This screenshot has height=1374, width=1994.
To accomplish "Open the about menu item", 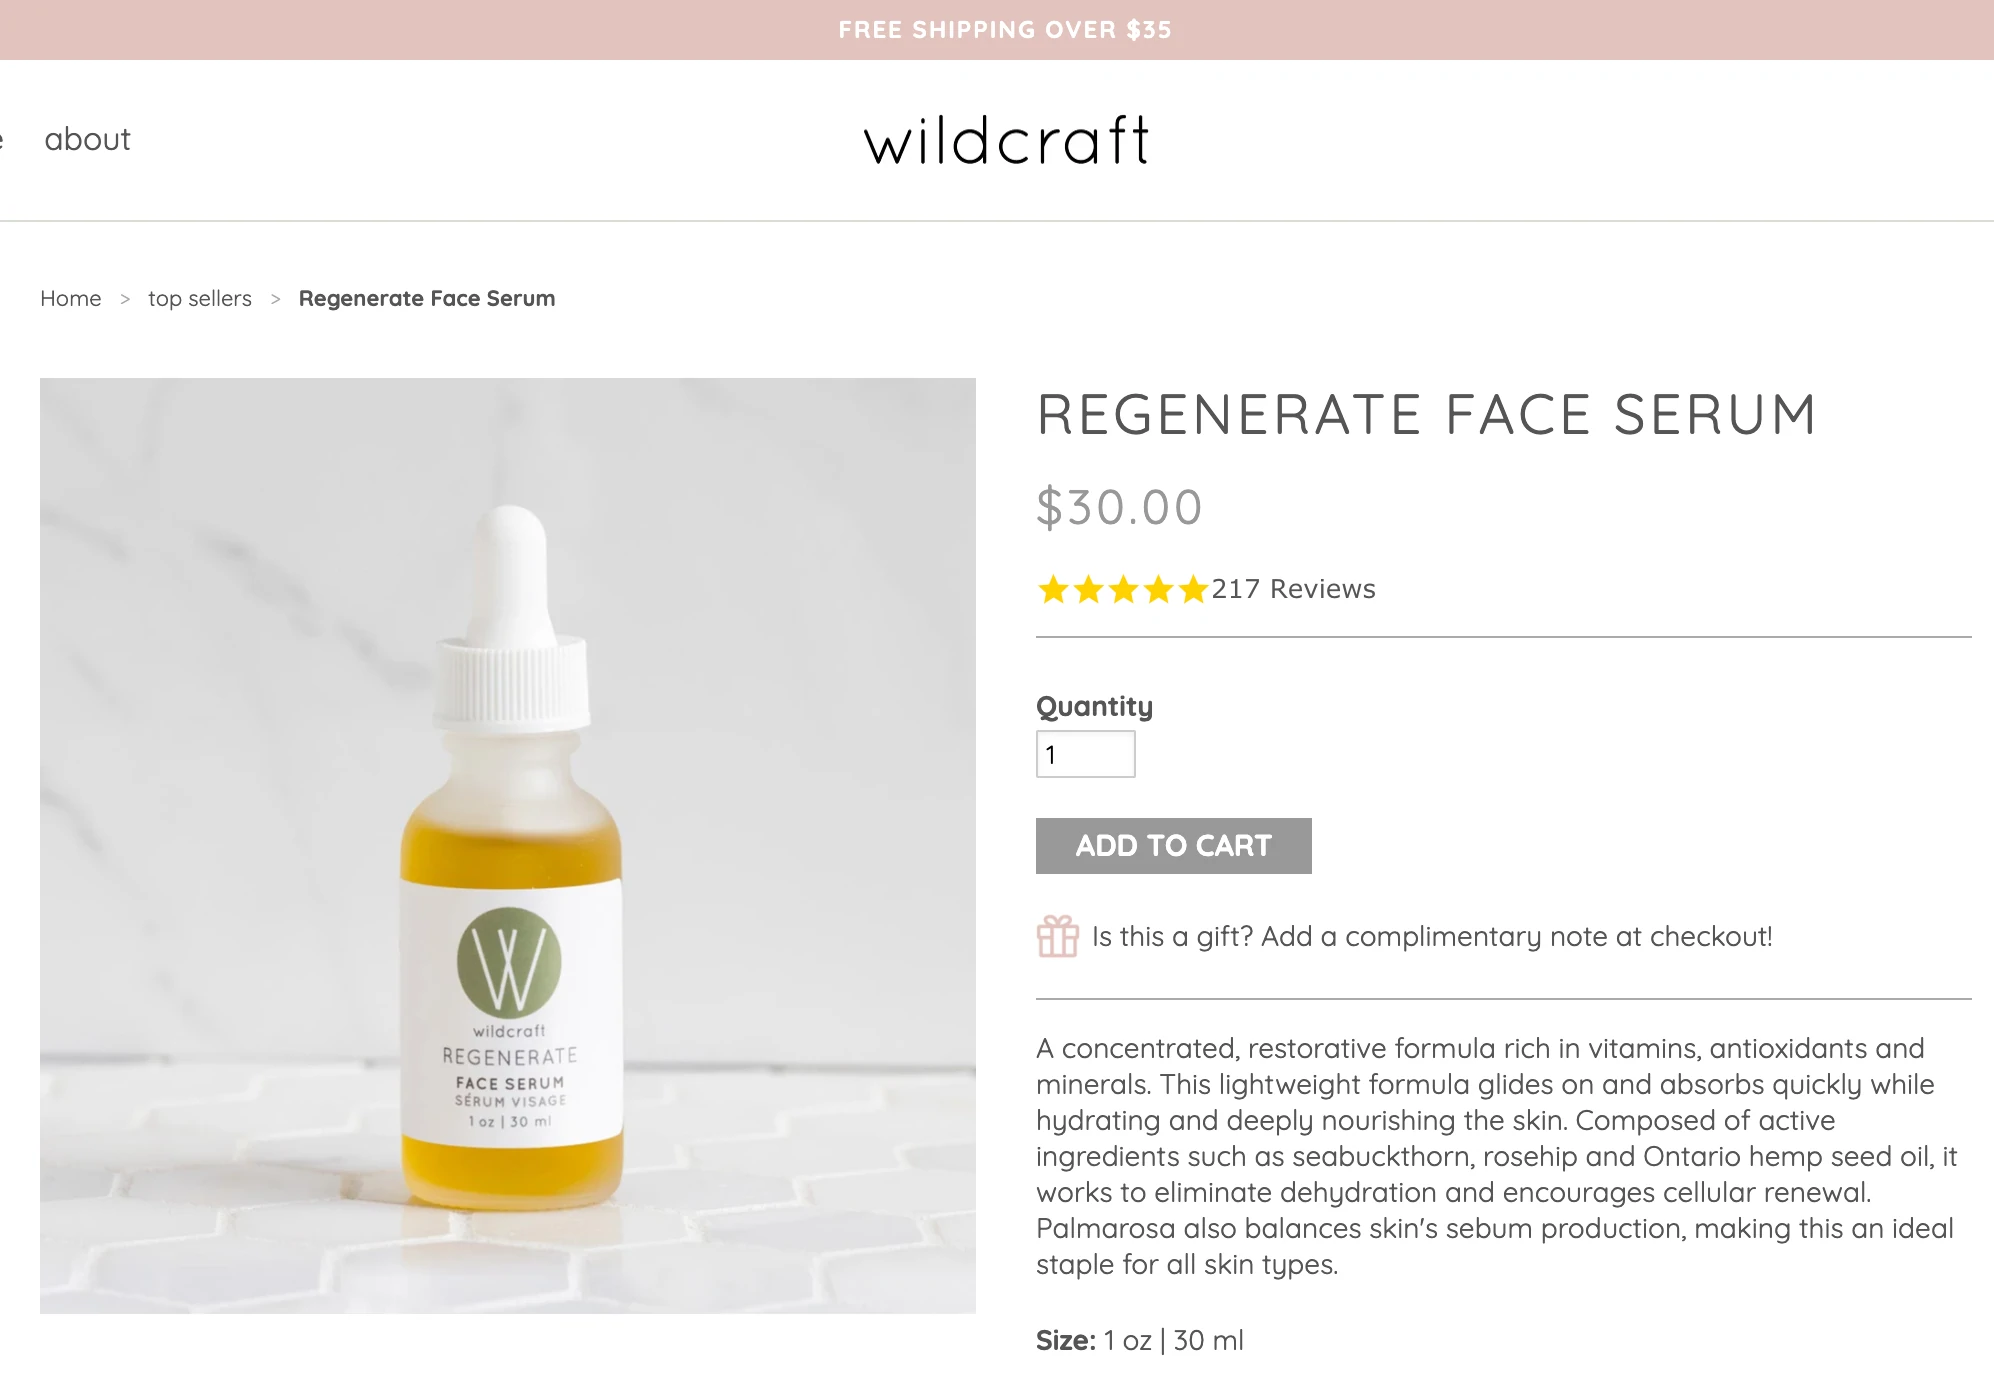I will (x=88, y=139).
